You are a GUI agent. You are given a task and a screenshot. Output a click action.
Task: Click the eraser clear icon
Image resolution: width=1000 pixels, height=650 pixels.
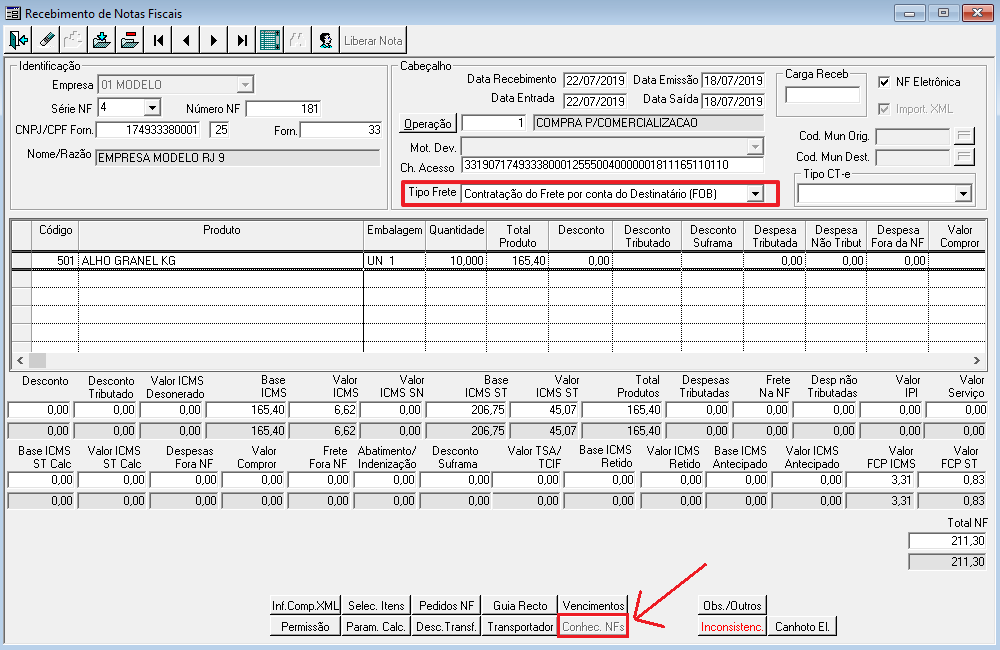pos(46,40)
